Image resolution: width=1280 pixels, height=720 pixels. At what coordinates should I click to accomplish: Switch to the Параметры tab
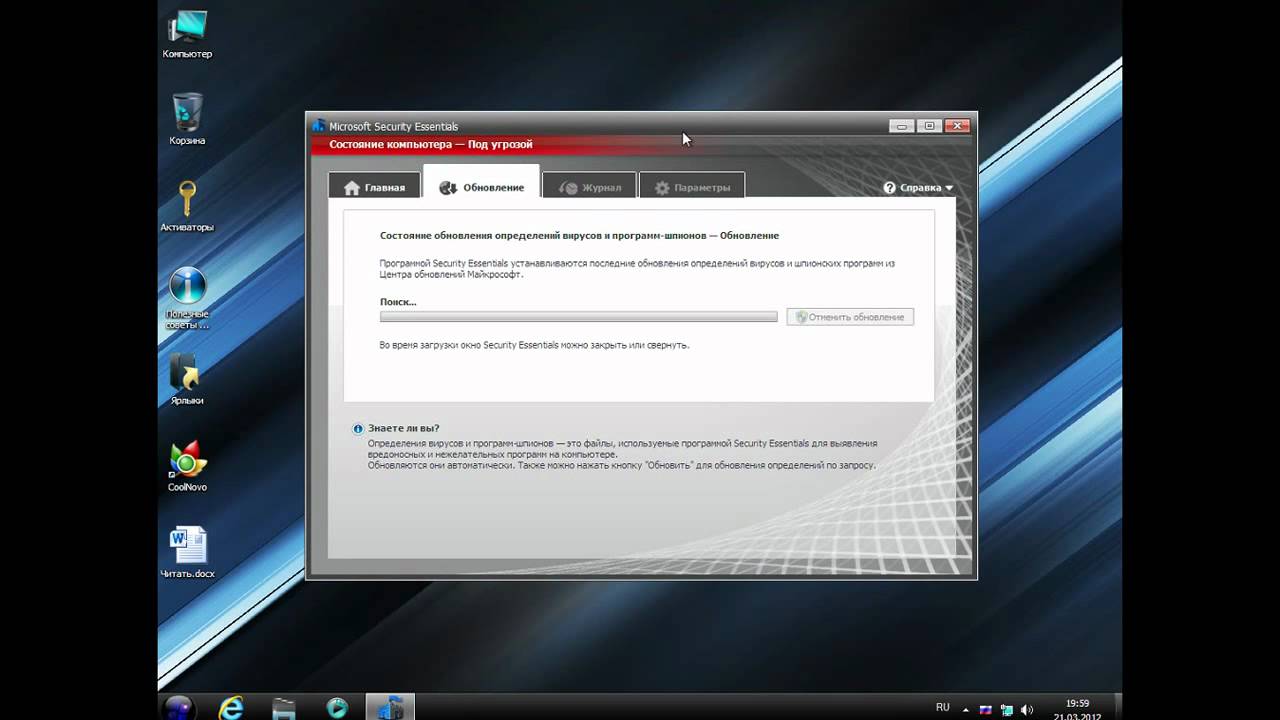tap(691, 187)
